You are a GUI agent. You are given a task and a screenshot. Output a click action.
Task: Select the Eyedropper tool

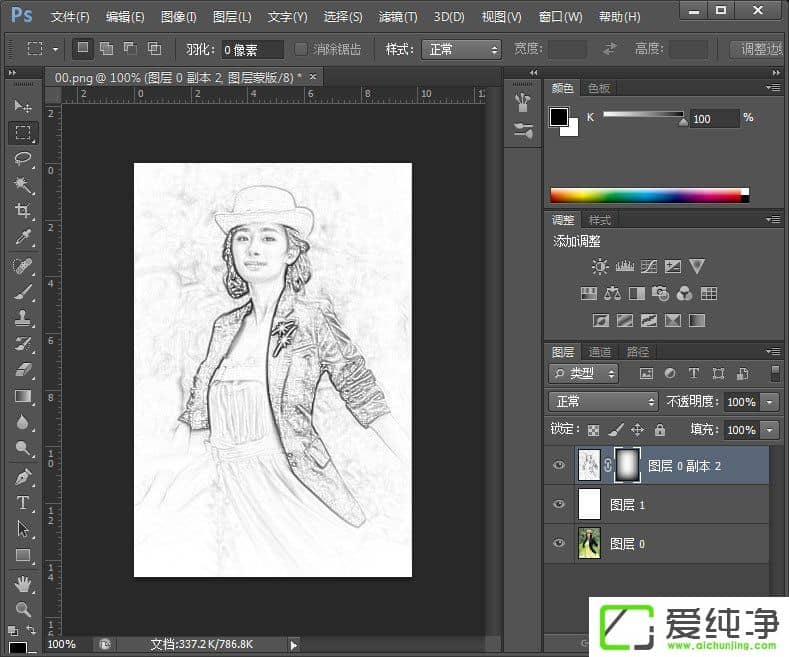pyautogui.click(x=23, y=237)
